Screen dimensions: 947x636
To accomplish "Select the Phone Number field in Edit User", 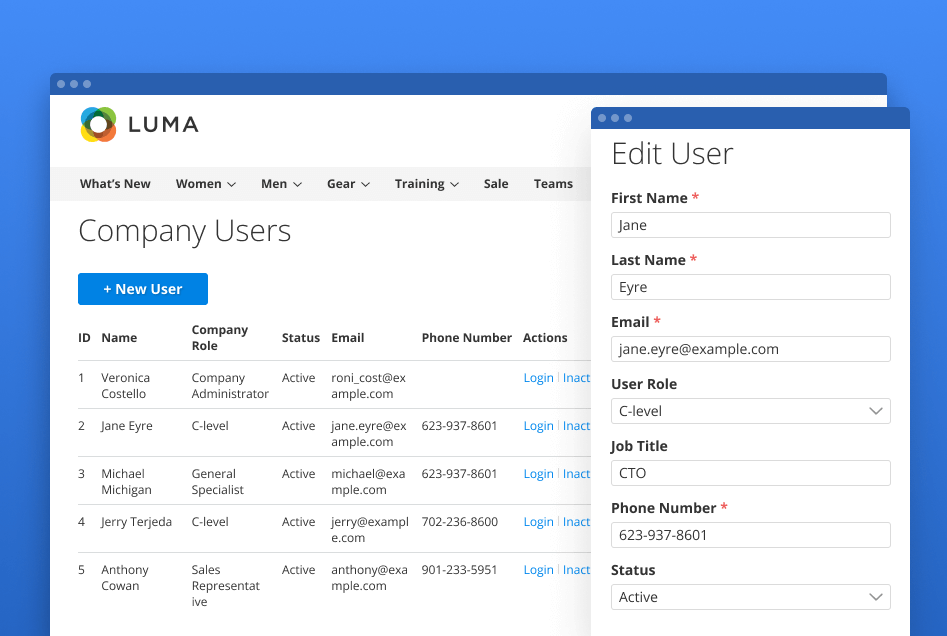I will coord(750,535).
